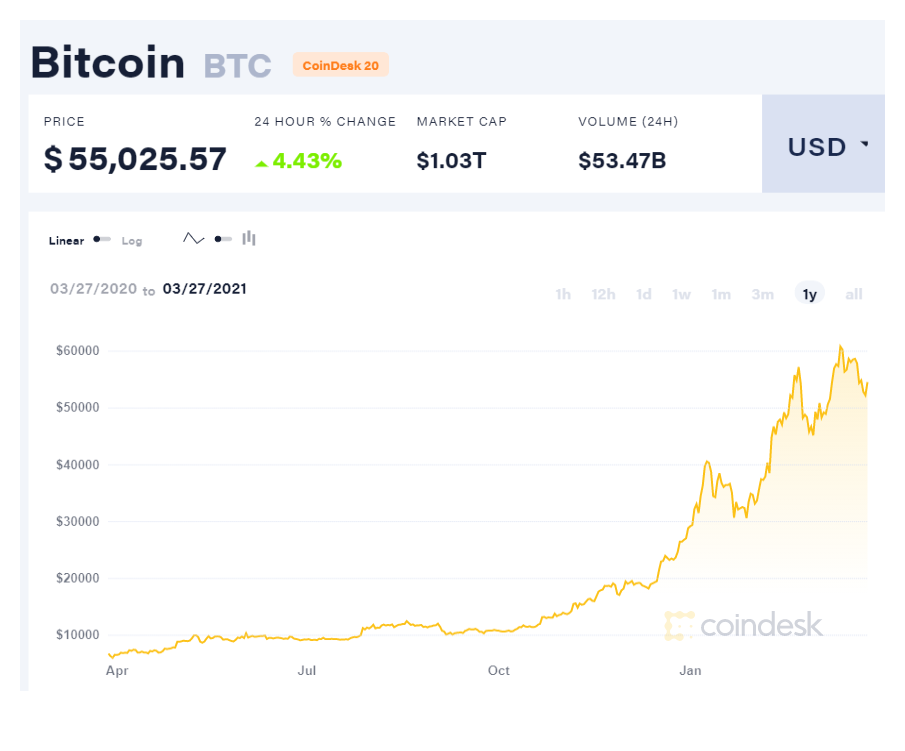Open the USD currency dropdown
Image resolution: width=905 pixels, height=751 pixels.
pyautogui.click(x=826, y=146)
